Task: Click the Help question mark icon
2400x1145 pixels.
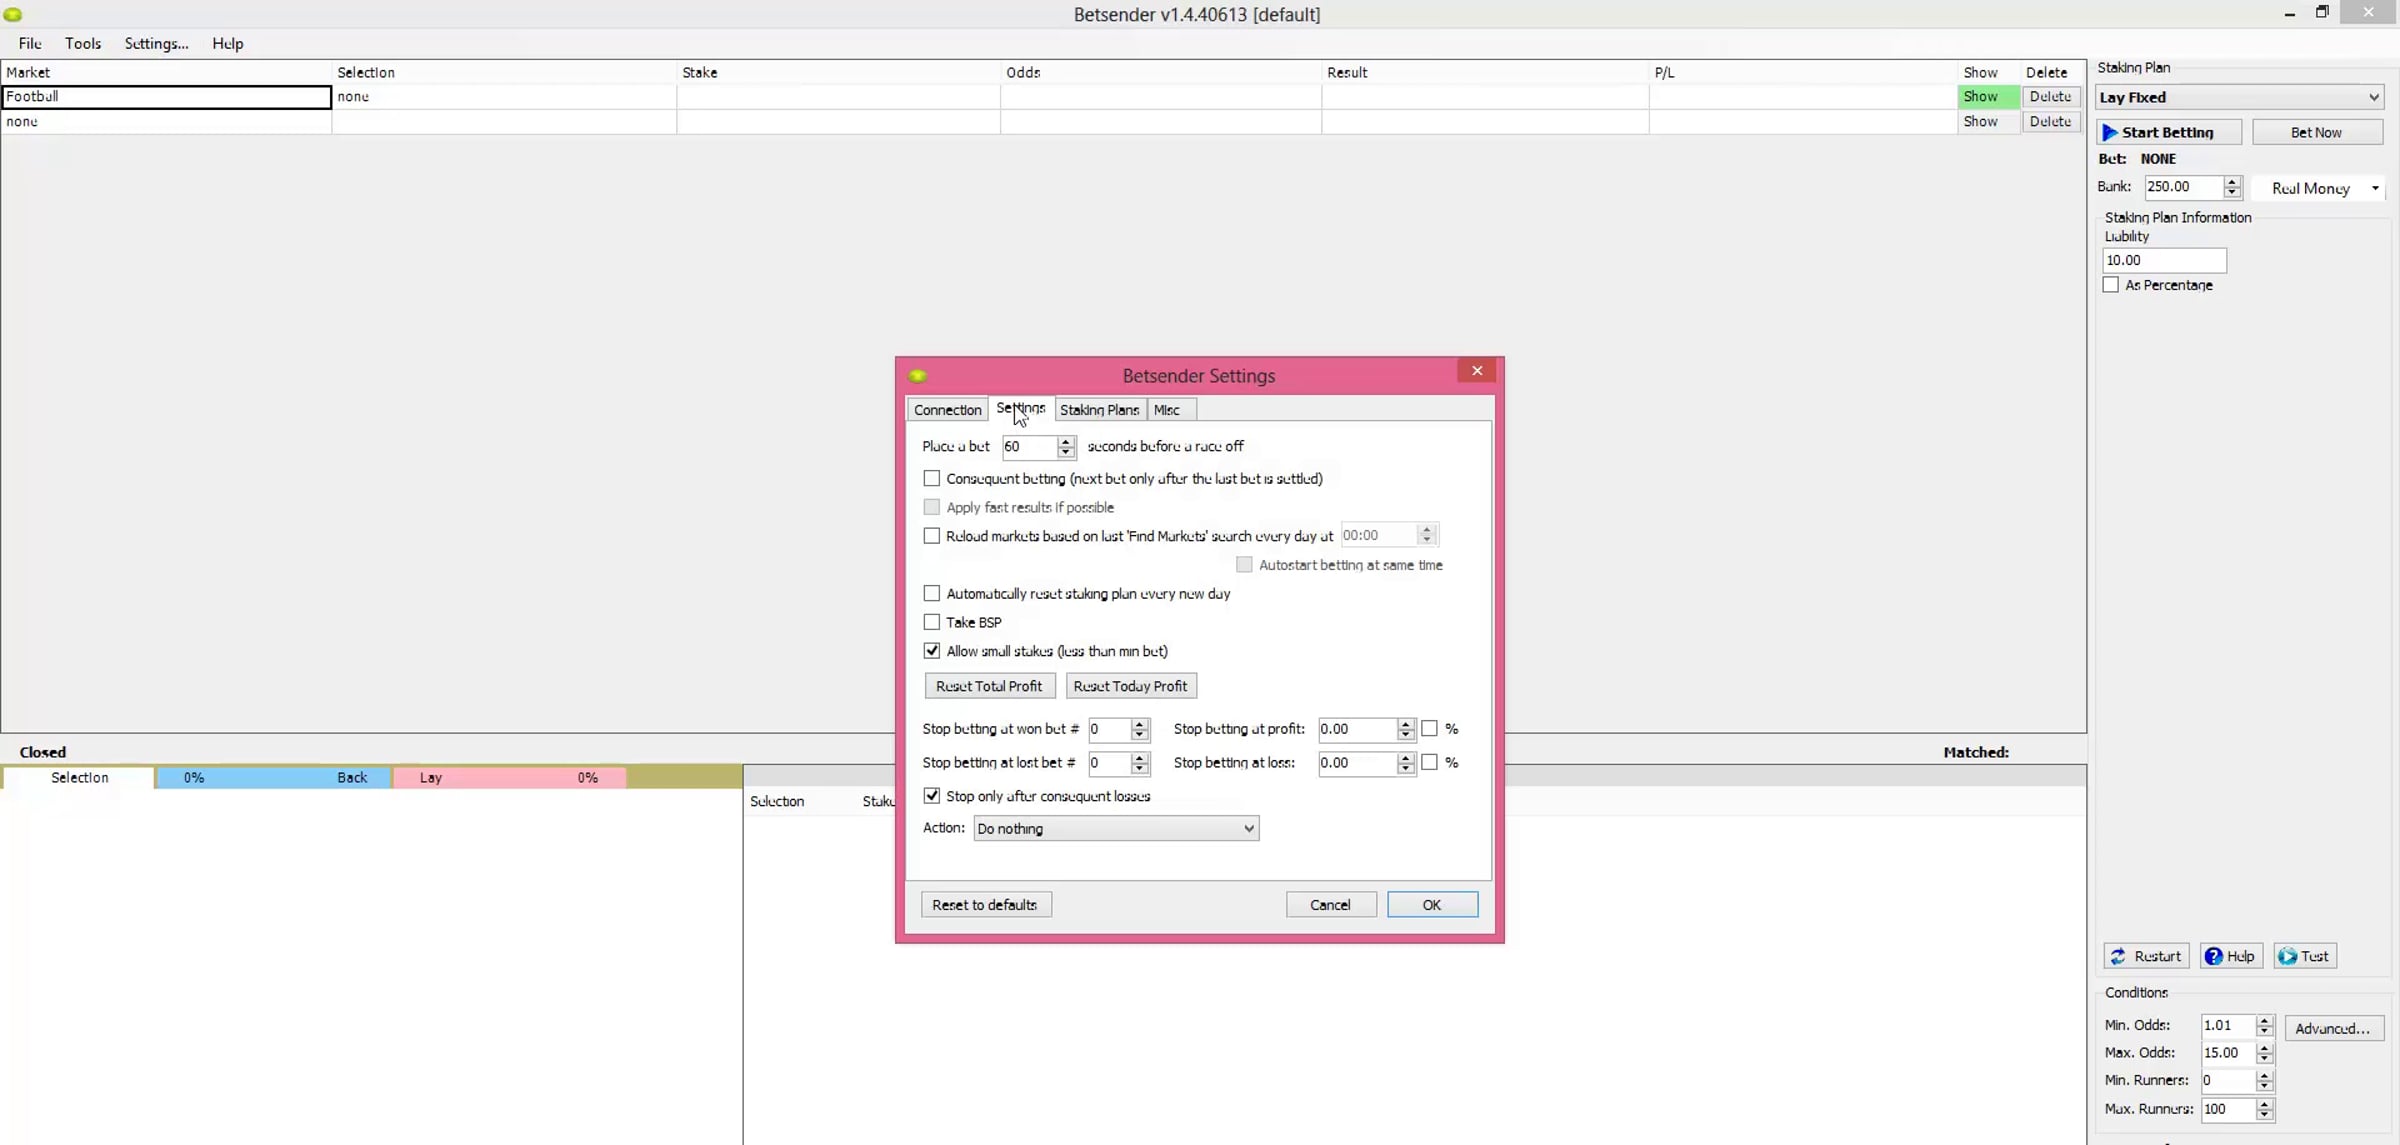Action: click(x=2214, y=956)
